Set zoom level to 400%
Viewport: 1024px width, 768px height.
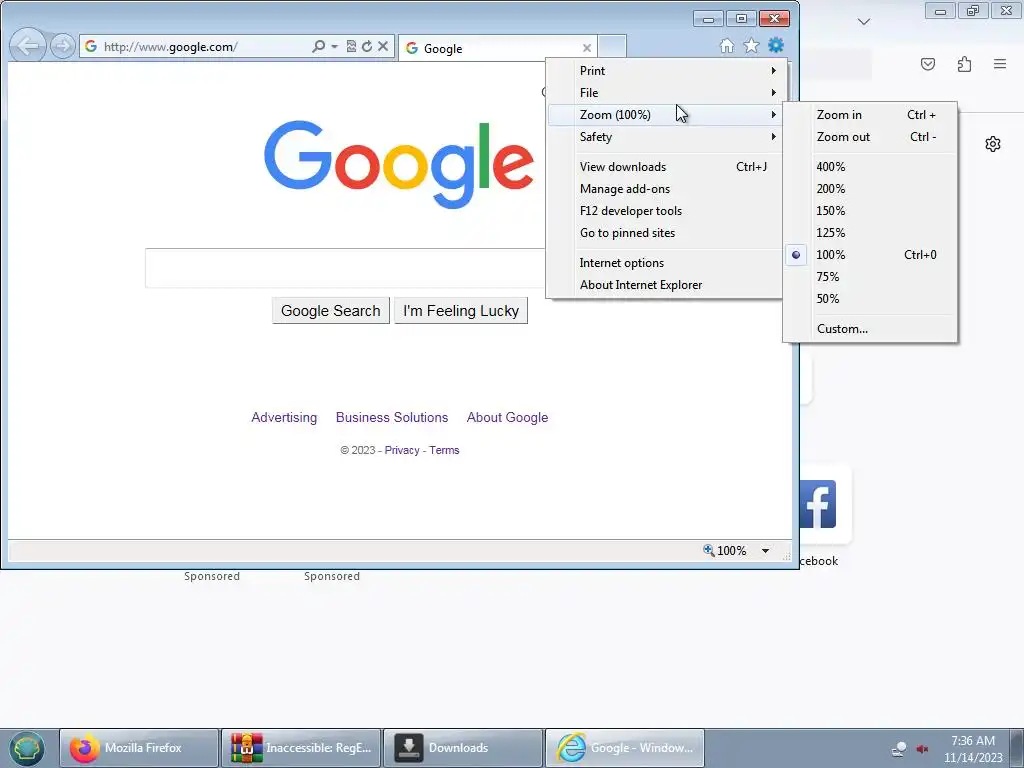click(871, 167)
